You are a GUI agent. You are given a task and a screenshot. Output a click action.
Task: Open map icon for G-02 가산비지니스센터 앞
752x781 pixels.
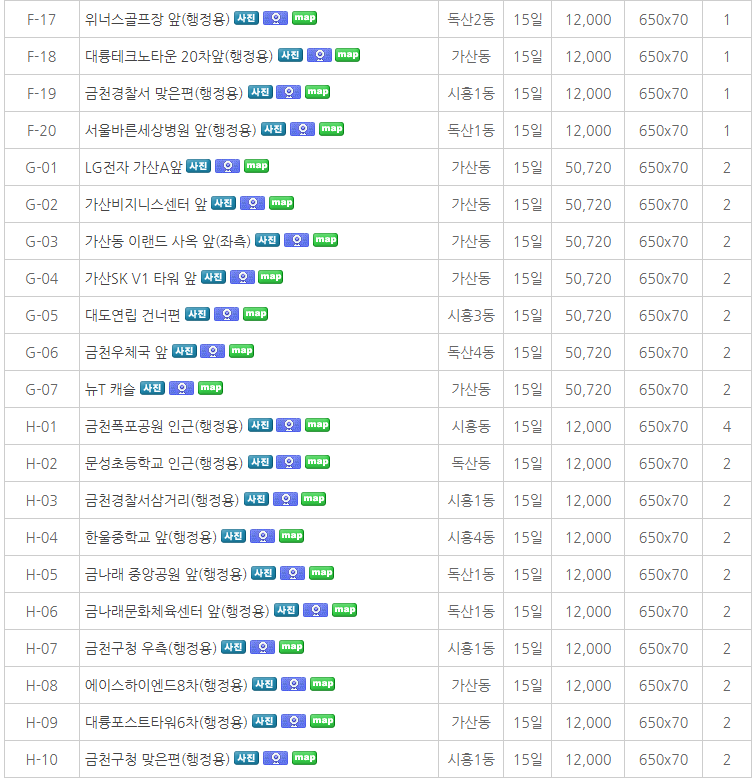[281, 203]
